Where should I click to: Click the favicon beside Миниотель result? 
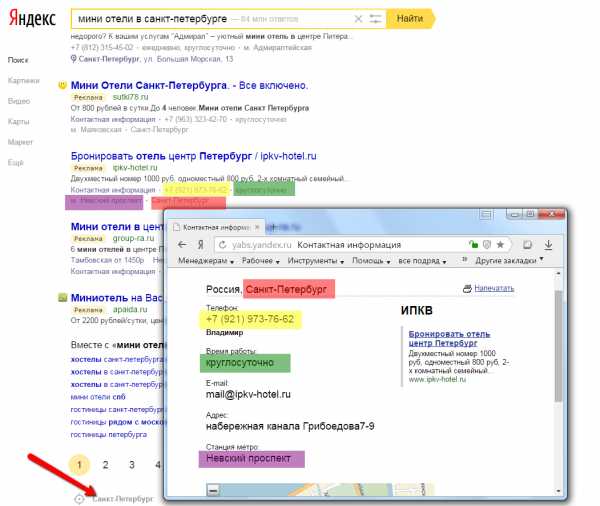click(62, 297)
